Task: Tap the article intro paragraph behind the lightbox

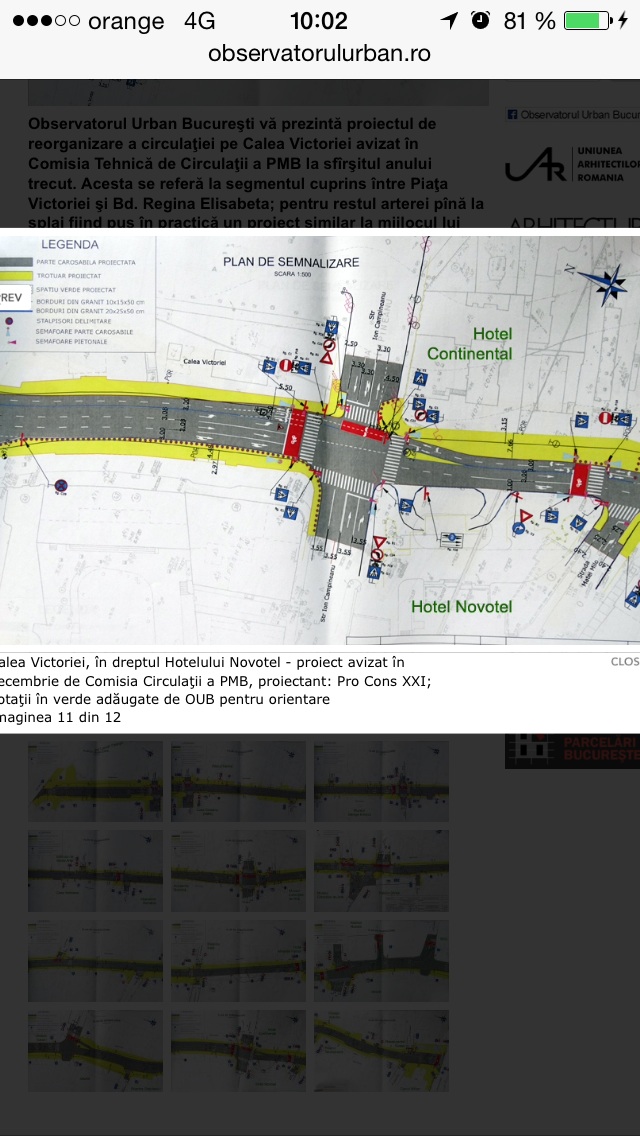Action: (257, 174)
